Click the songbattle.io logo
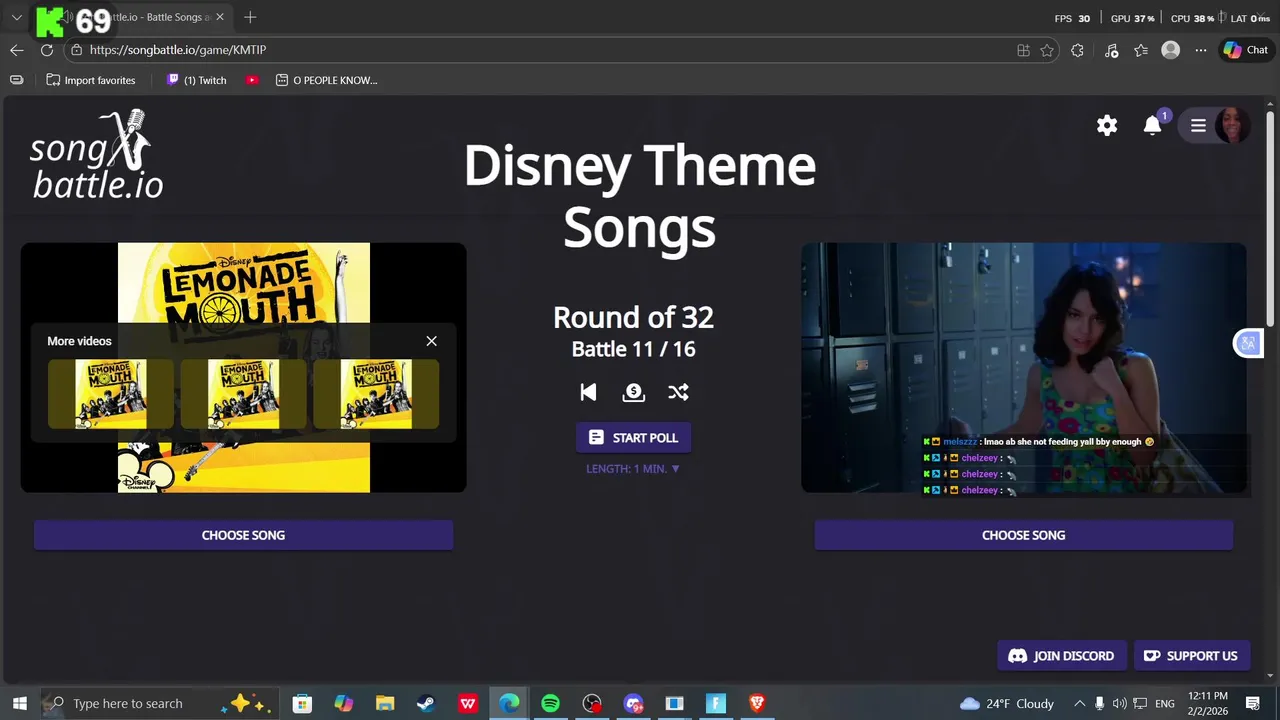Image resolution: width=1280 pixels, height=720 pixels. 96,154
